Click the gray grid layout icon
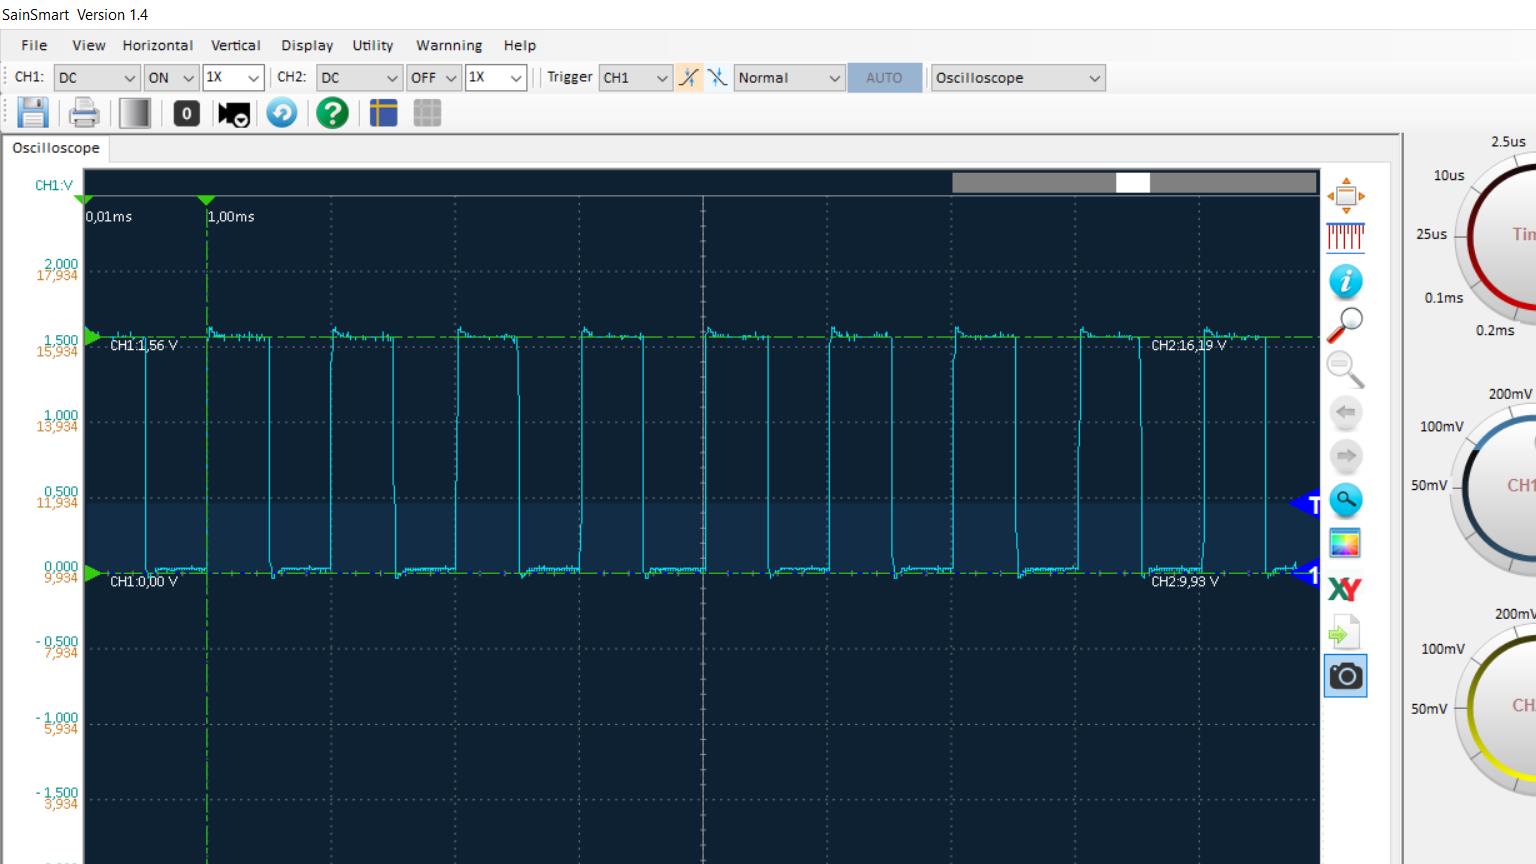The width and height of the screenshot is (1536, 864). pyautogui.click(x=427, y=113)
